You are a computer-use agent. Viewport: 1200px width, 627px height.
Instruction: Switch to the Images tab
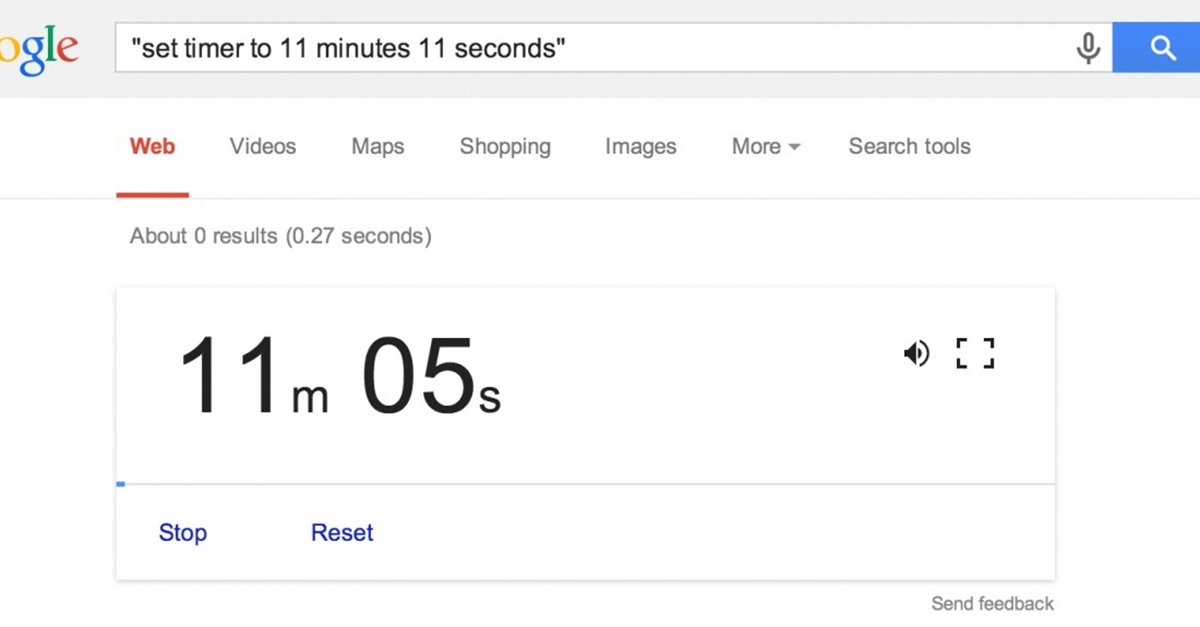pos(640,147)
